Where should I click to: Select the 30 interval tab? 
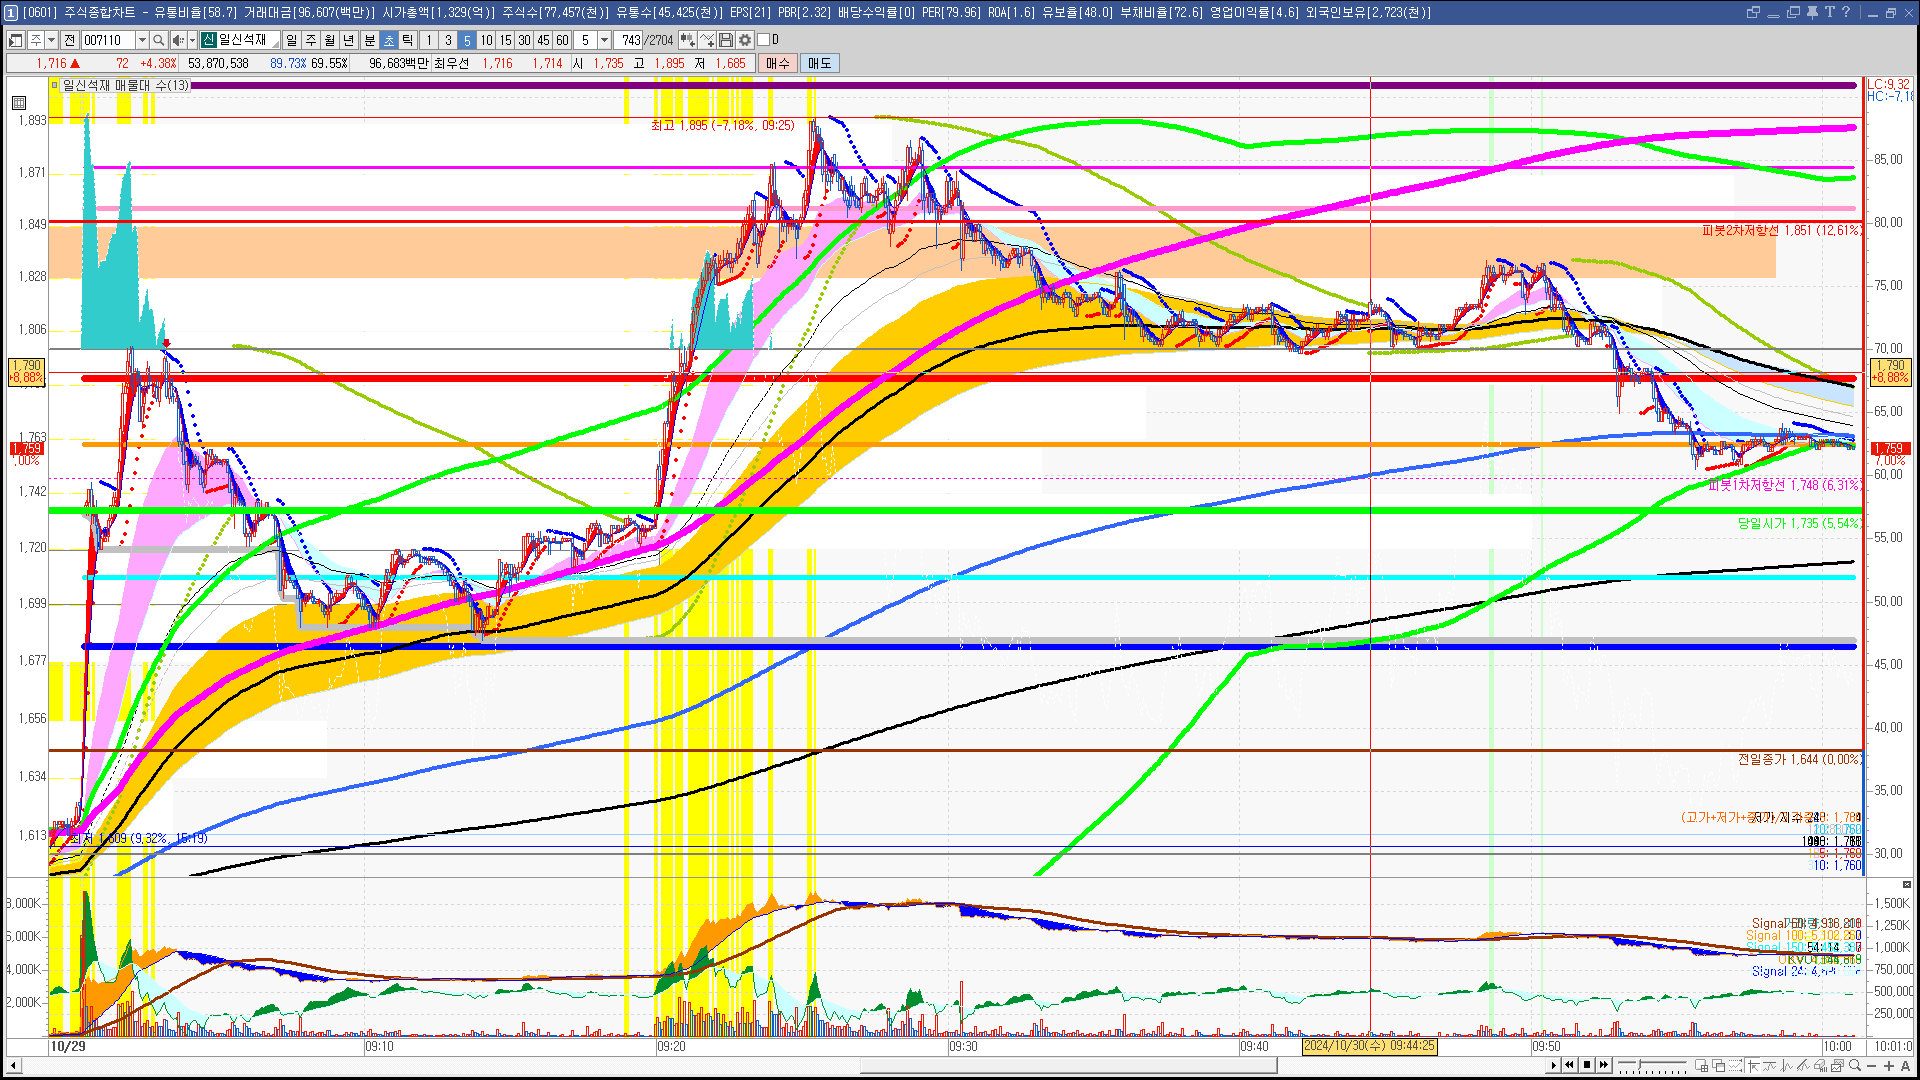pos(524,40)
